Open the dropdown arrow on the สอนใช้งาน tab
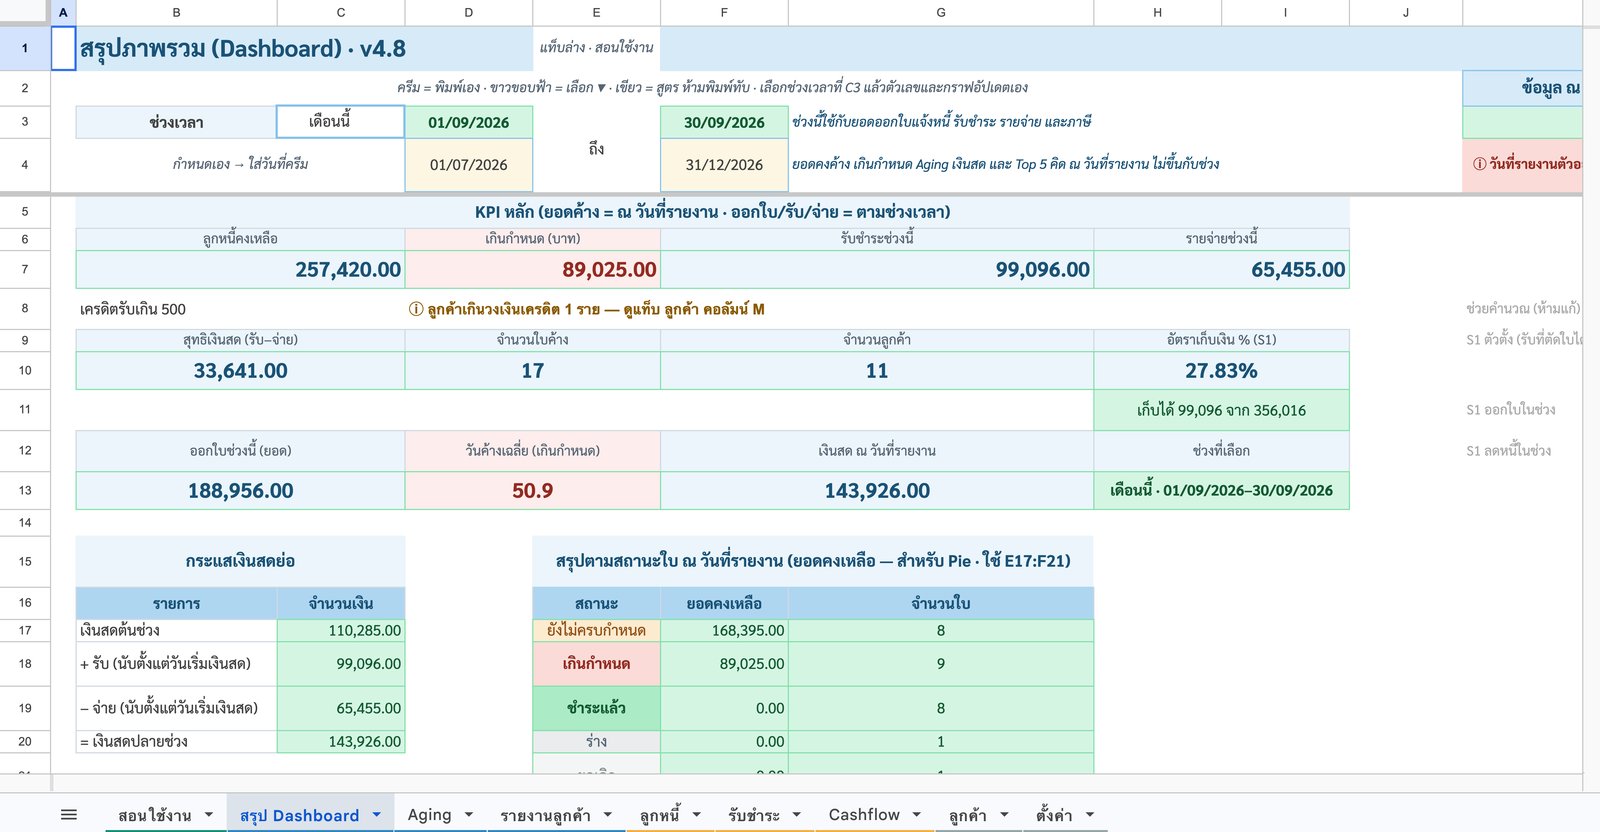1600x832 pixels. (x=209, y=815)
